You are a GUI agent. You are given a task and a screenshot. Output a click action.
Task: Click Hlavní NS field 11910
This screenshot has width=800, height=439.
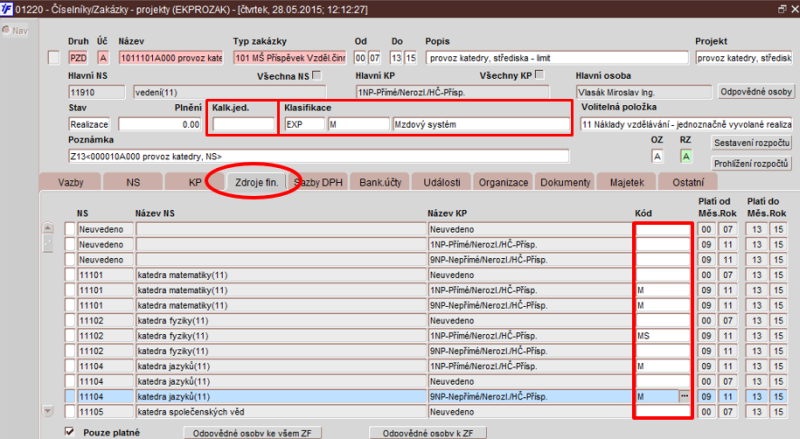coord(96,92)
